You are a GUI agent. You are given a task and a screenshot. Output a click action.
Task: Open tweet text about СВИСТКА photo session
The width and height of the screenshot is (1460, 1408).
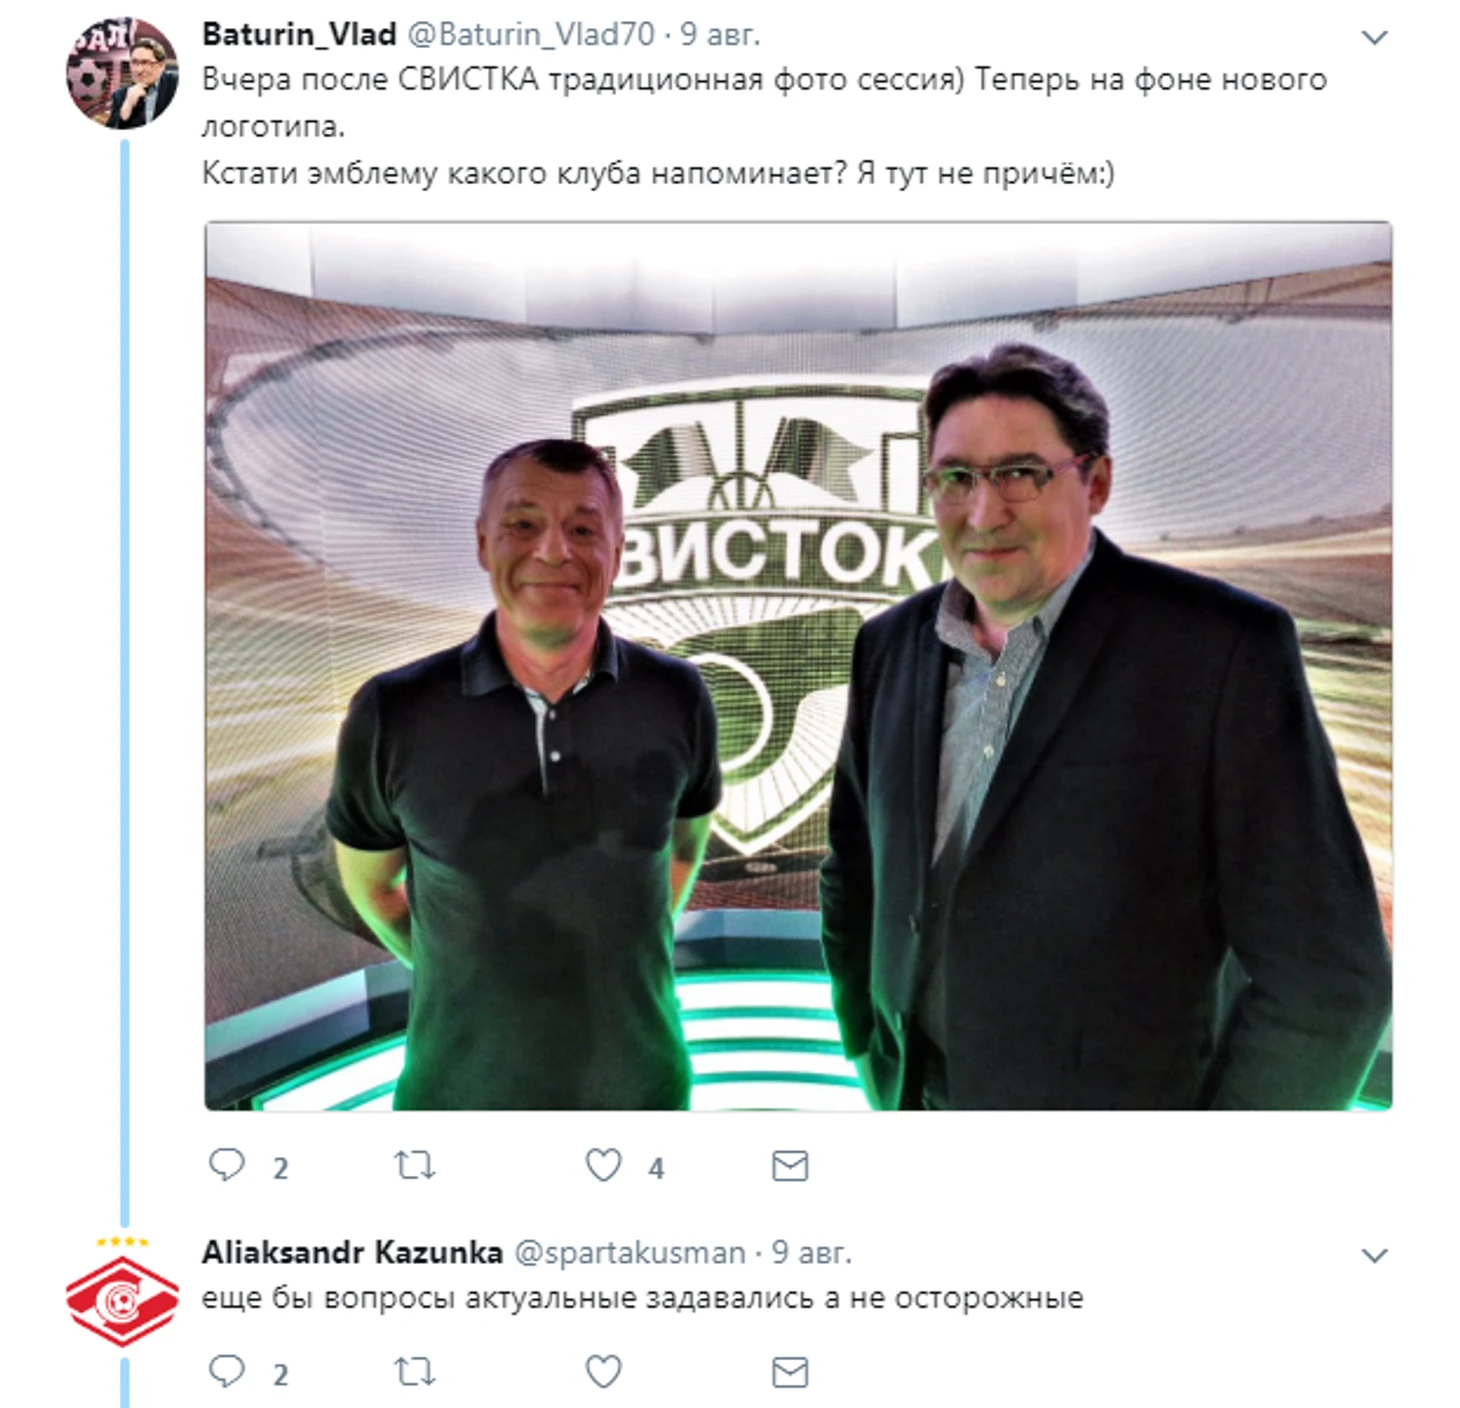click(x=765, y=126)
